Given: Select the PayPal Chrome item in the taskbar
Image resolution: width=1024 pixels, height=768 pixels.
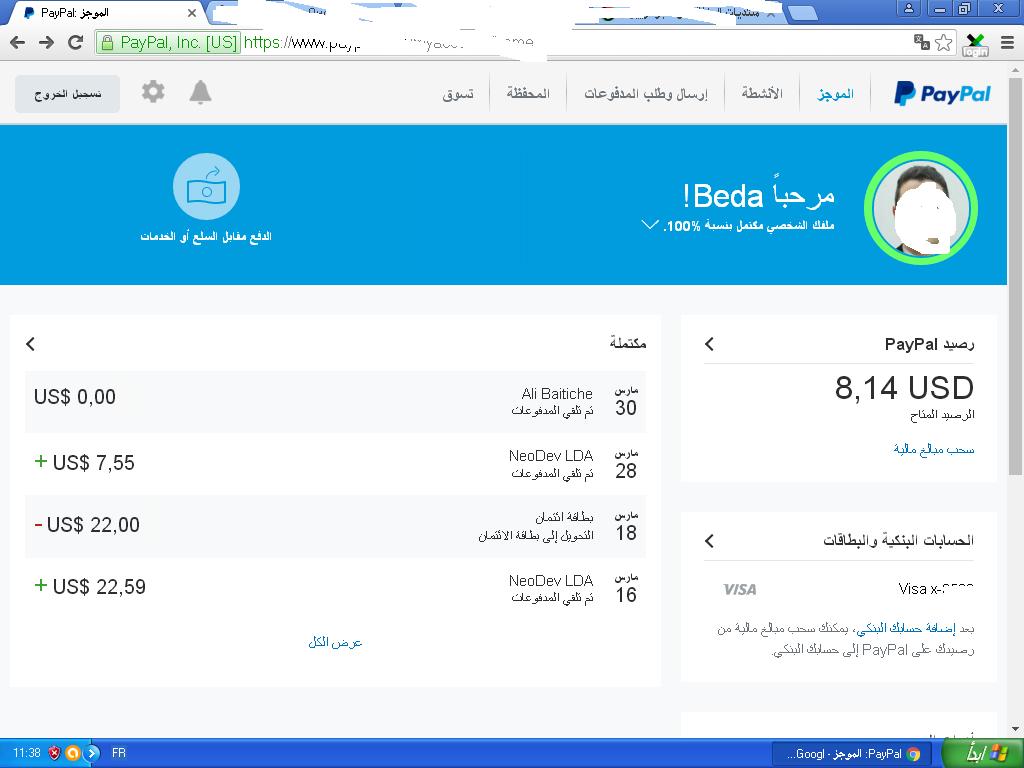Looking at the screenshot, I should pos(854,754).
